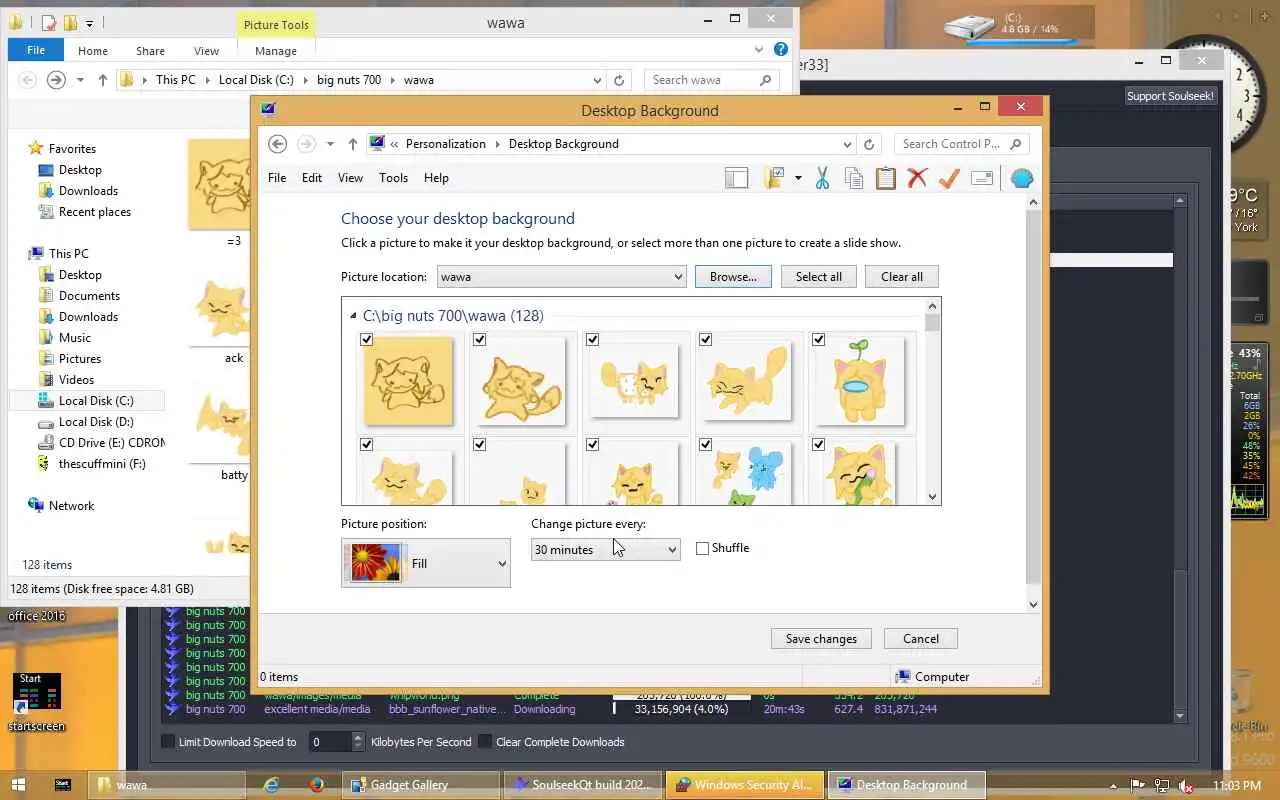This screenshot has height=800, width=1280.
Task: Click the folder options icon with checkbox
Action: point(774,178)
